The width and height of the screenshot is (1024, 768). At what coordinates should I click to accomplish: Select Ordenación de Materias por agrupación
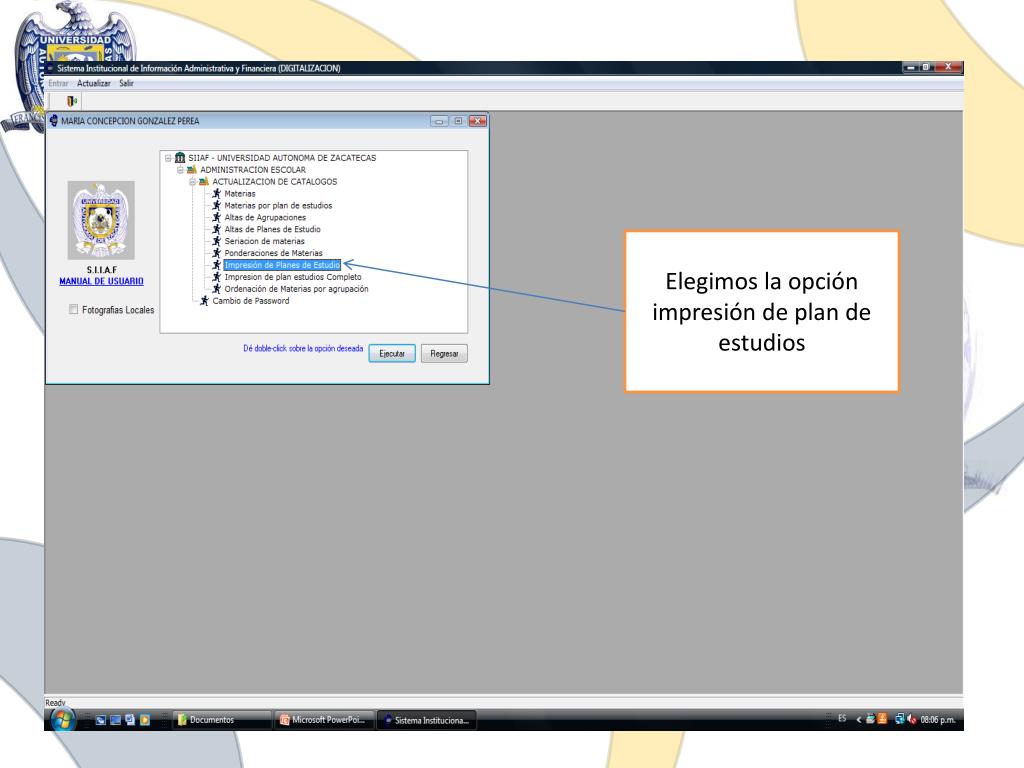(x=296, y=289)
